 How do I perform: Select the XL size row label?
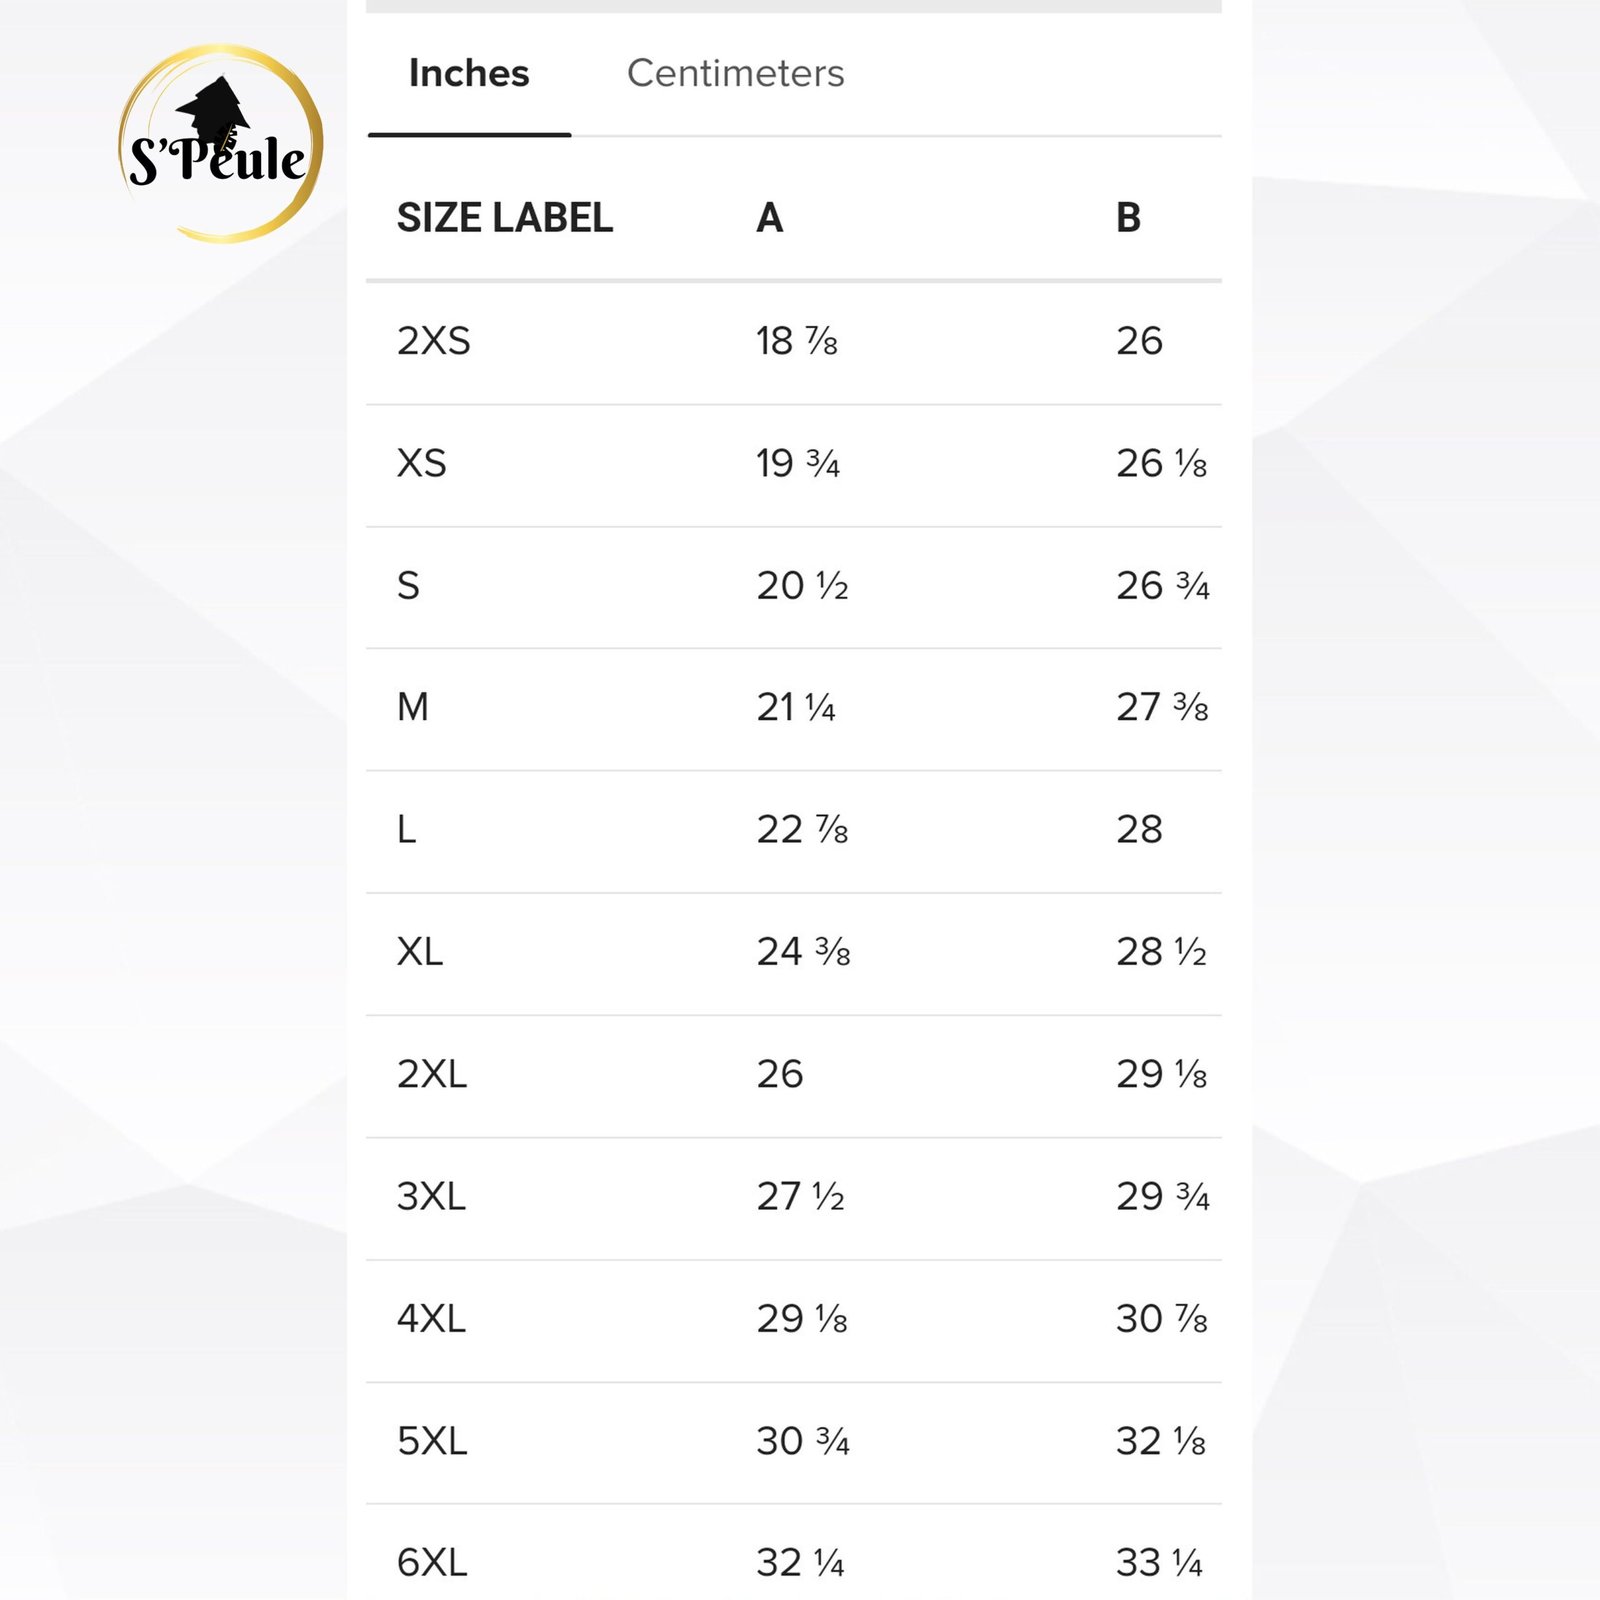pyautogui.click(x=419, y=952)
